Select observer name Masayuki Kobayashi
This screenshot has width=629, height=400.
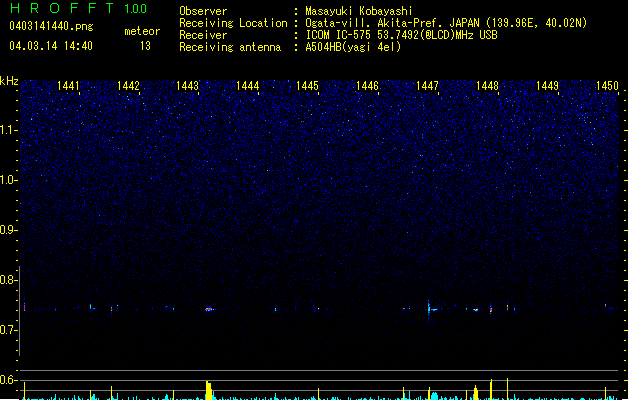pyautogui.click(x=359, y=11)
